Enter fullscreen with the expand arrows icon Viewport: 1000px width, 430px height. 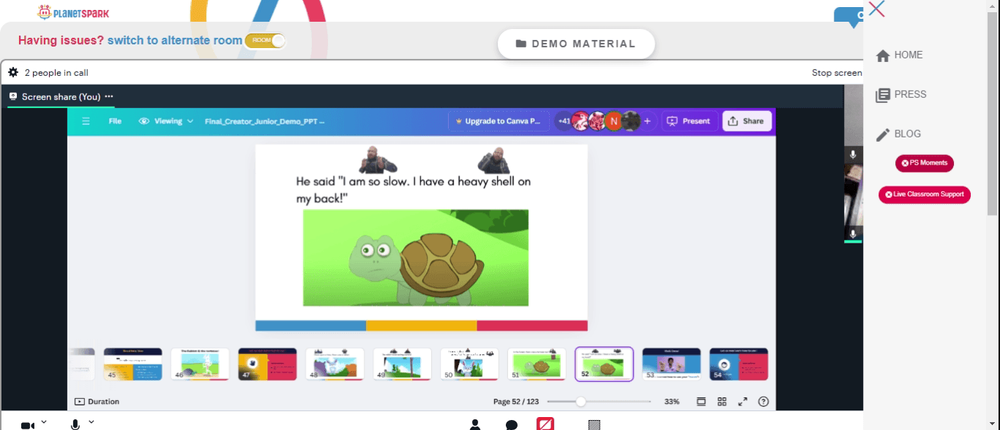[742, 402]
